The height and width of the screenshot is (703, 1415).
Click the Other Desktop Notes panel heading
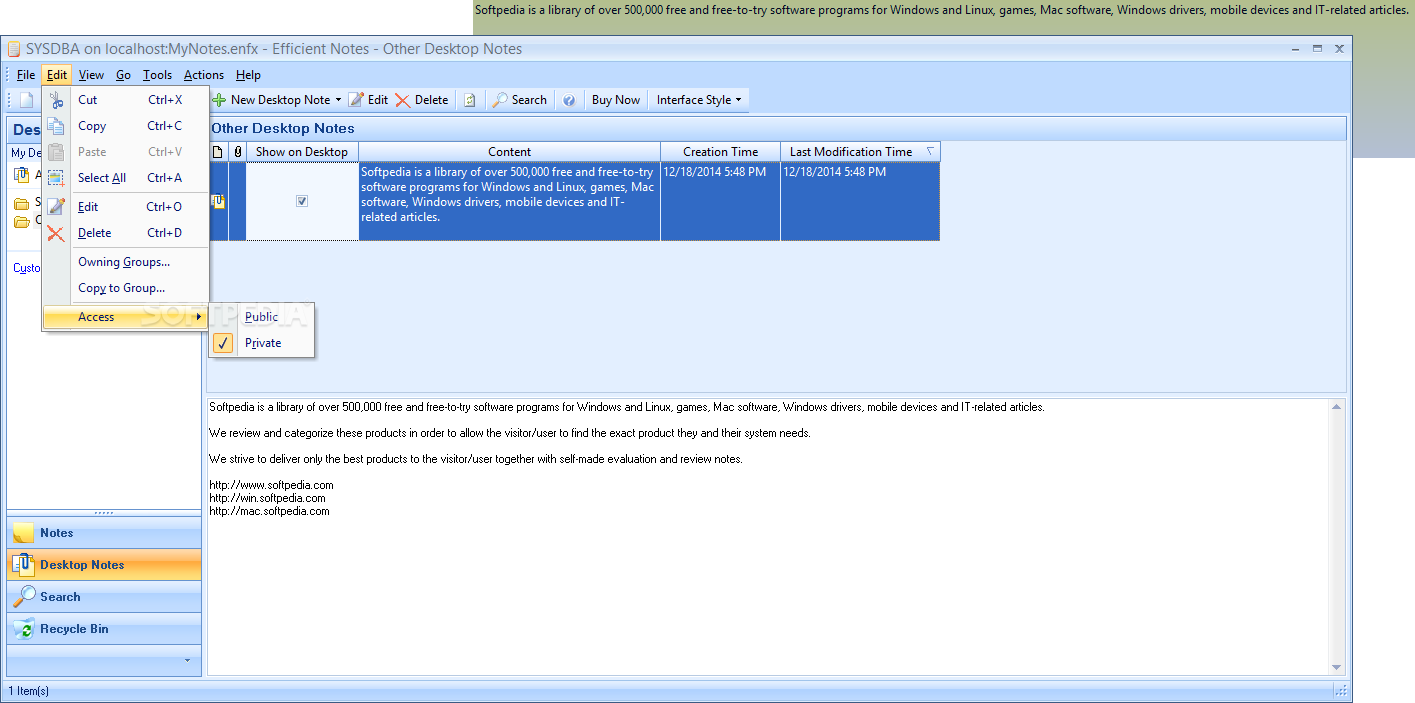pyautogui.click(x=283, y=128)
